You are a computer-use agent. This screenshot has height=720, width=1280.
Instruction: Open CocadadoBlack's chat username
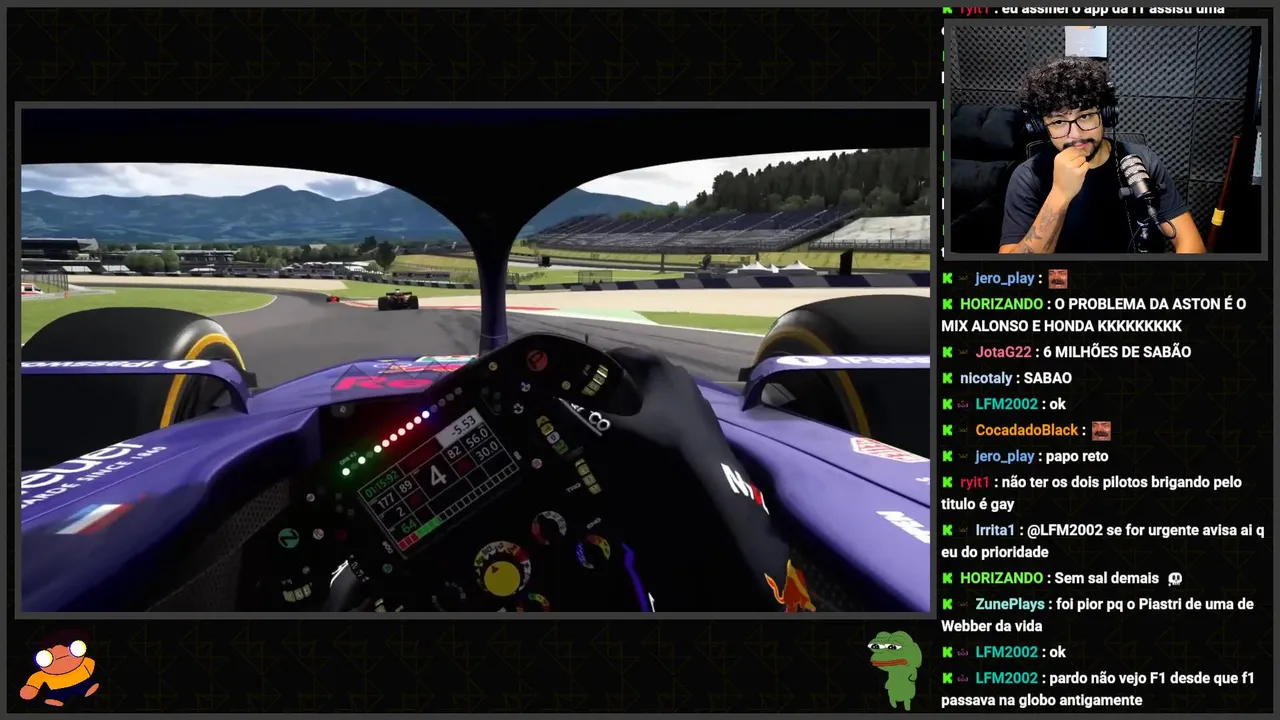click(x=1027, y=430)
